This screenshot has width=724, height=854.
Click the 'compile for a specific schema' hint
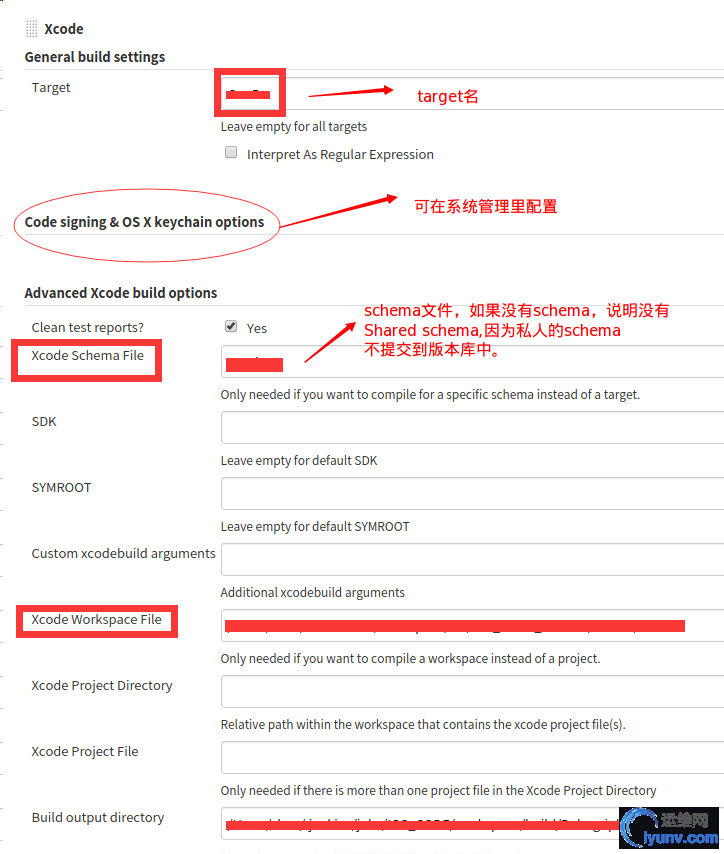point(430,395)
